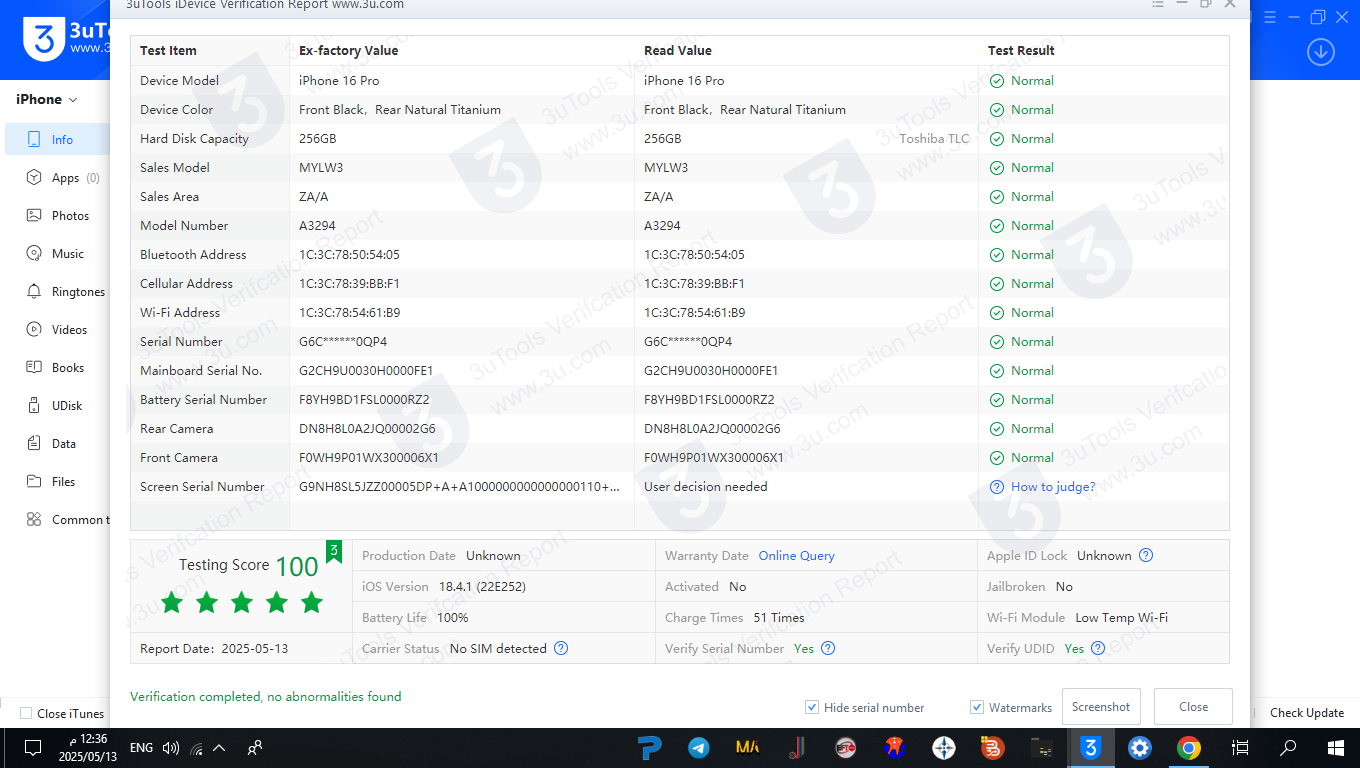The height and width of the screenshot is (768, 1360).
Task: Open the blue gear app in the taskbar
Action: [1140, 748]
